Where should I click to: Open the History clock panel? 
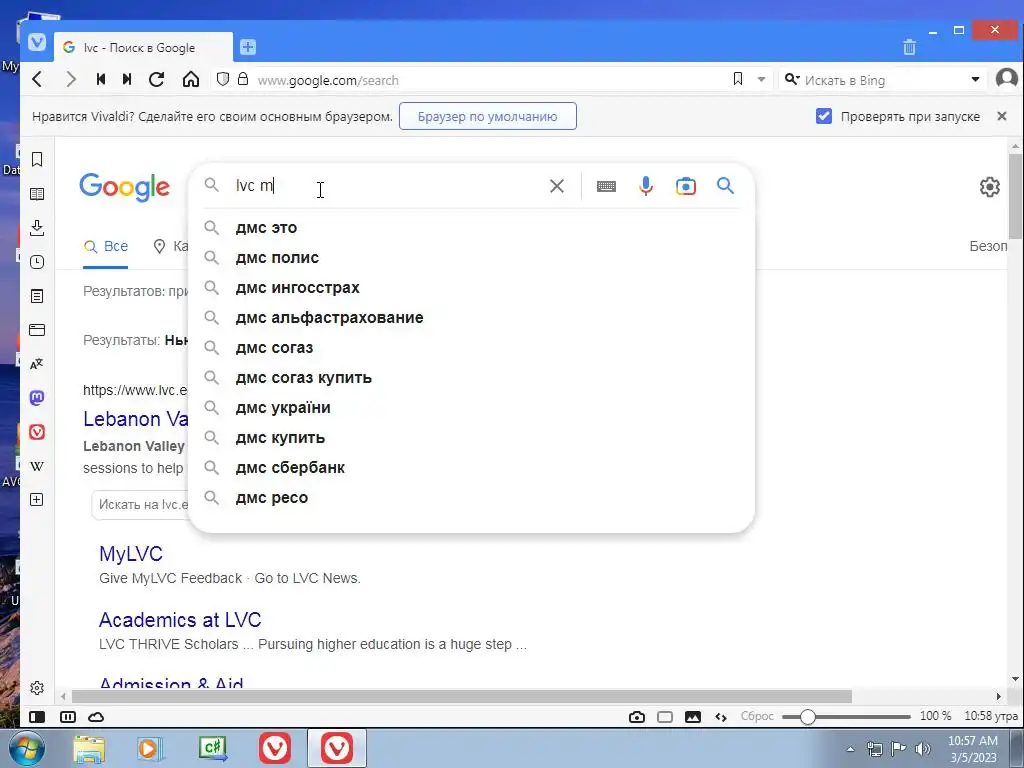pyautogui.click(x=37, y=262)
